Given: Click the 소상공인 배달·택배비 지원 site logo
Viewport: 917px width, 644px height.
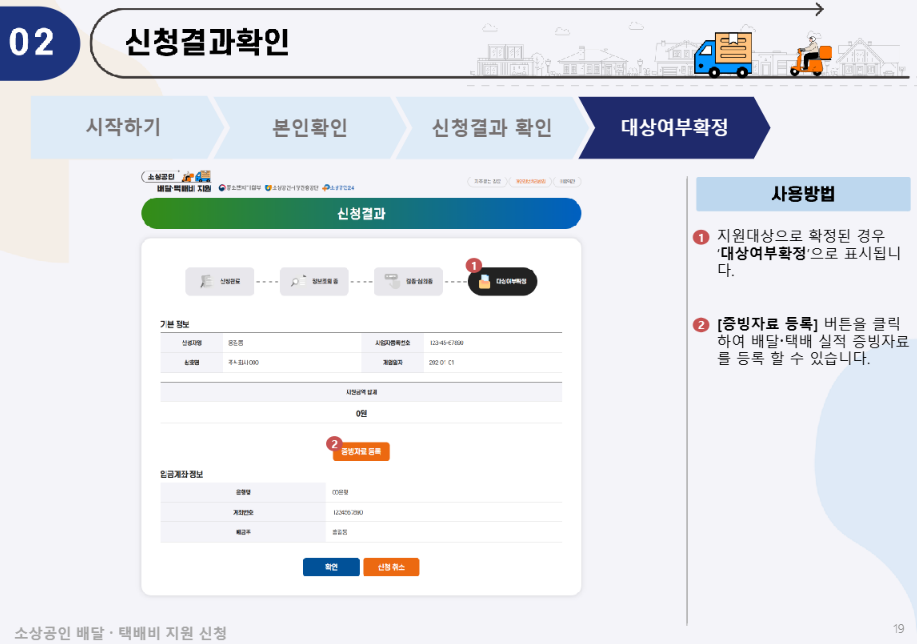Looking at the screenshot, I should (176, 181).
